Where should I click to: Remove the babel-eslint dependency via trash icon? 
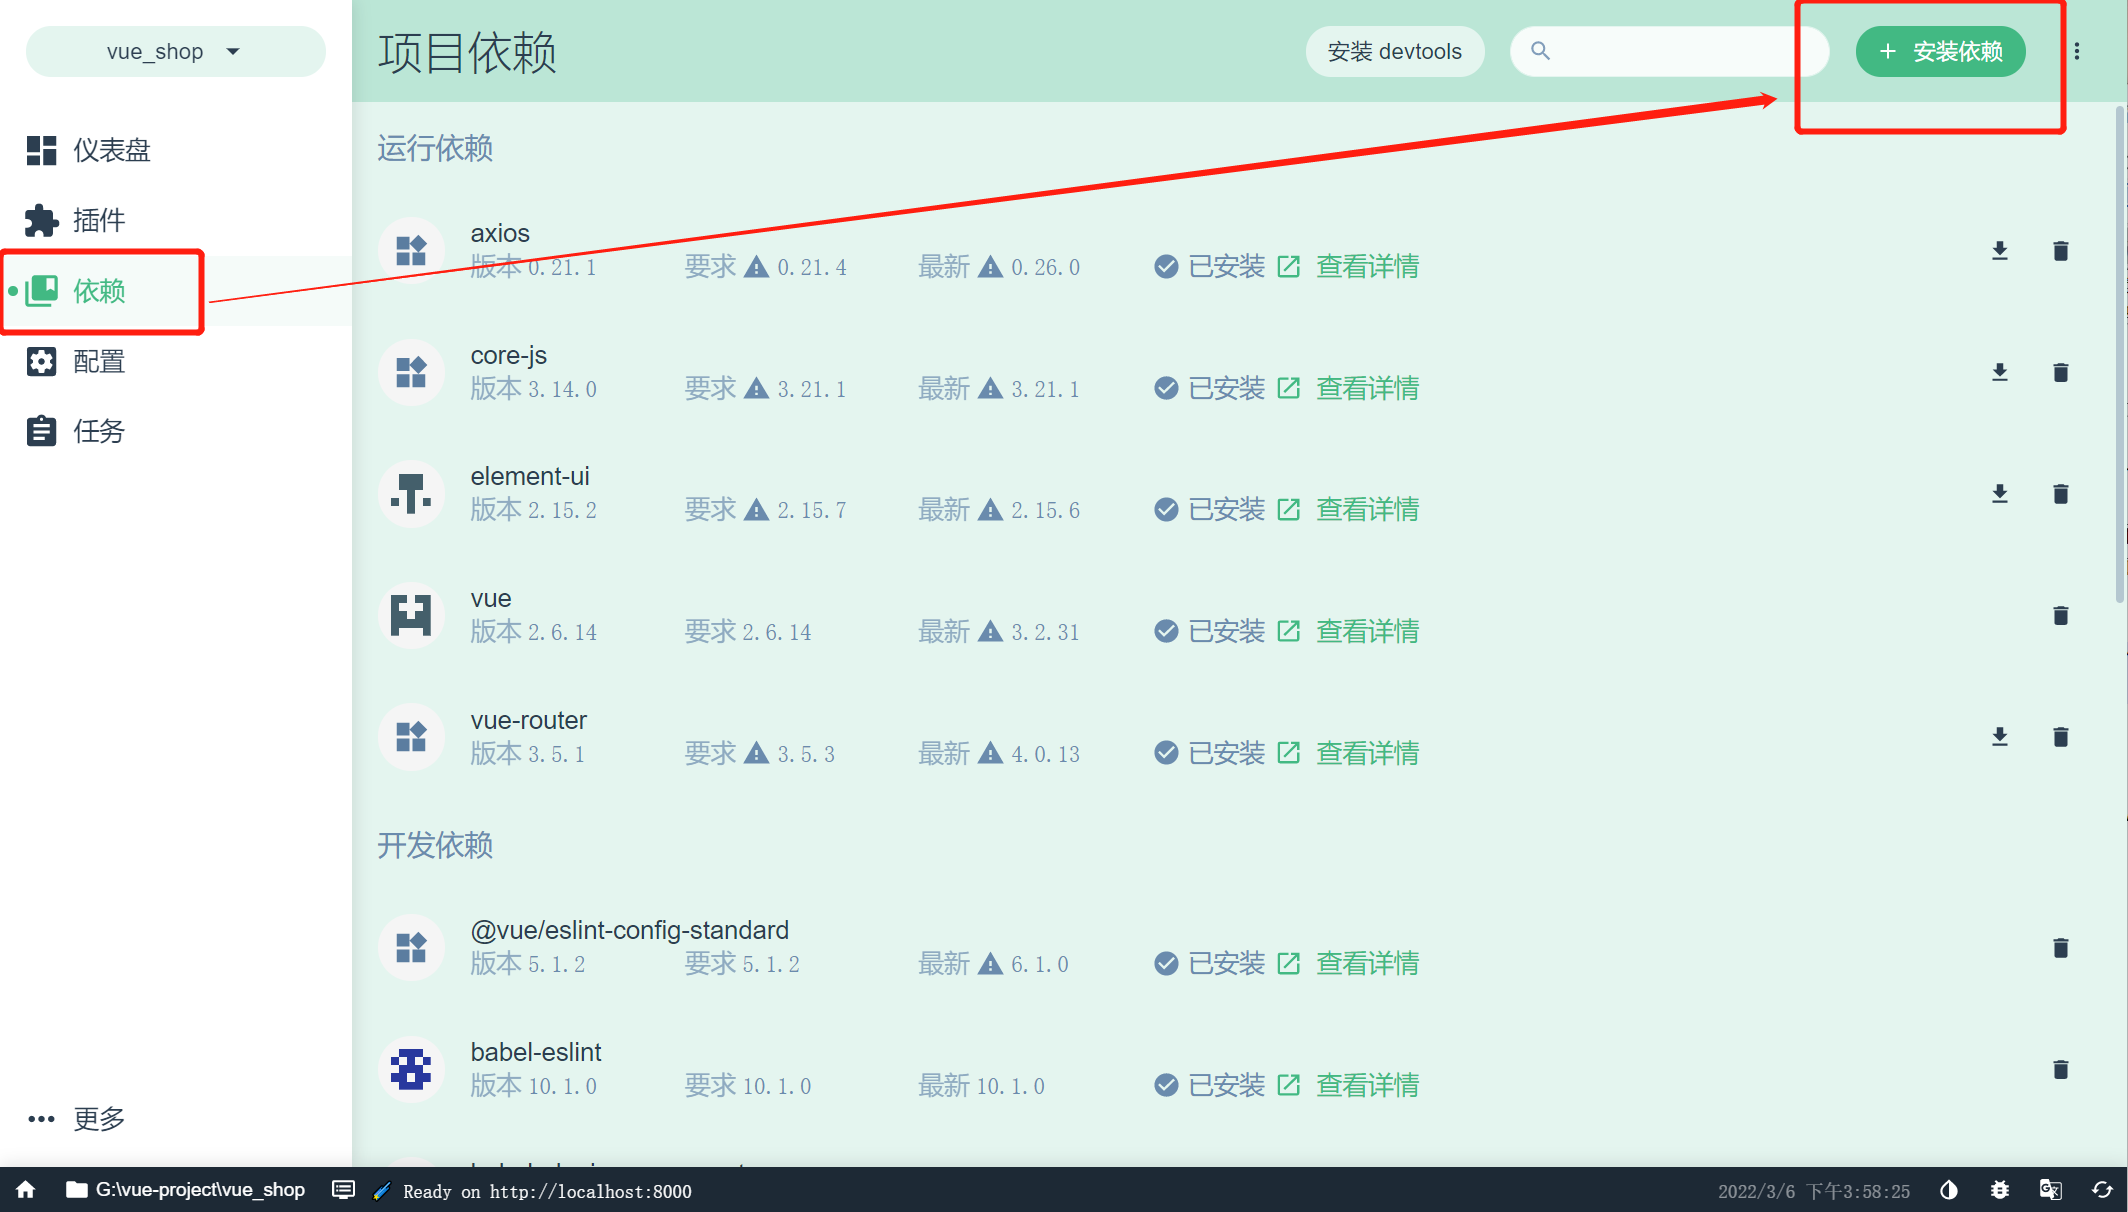click(x=2060, y=1070)
